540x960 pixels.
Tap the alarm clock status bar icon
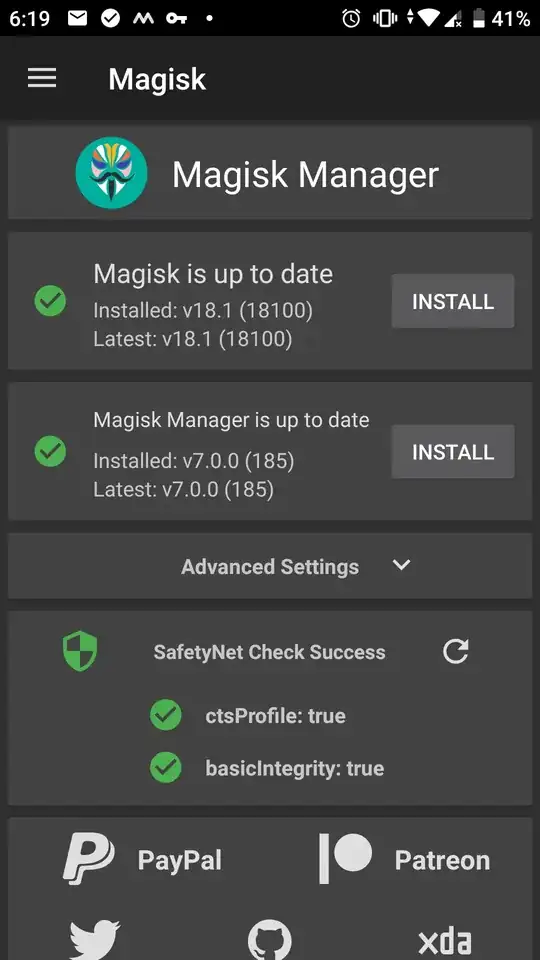point(351,18)
